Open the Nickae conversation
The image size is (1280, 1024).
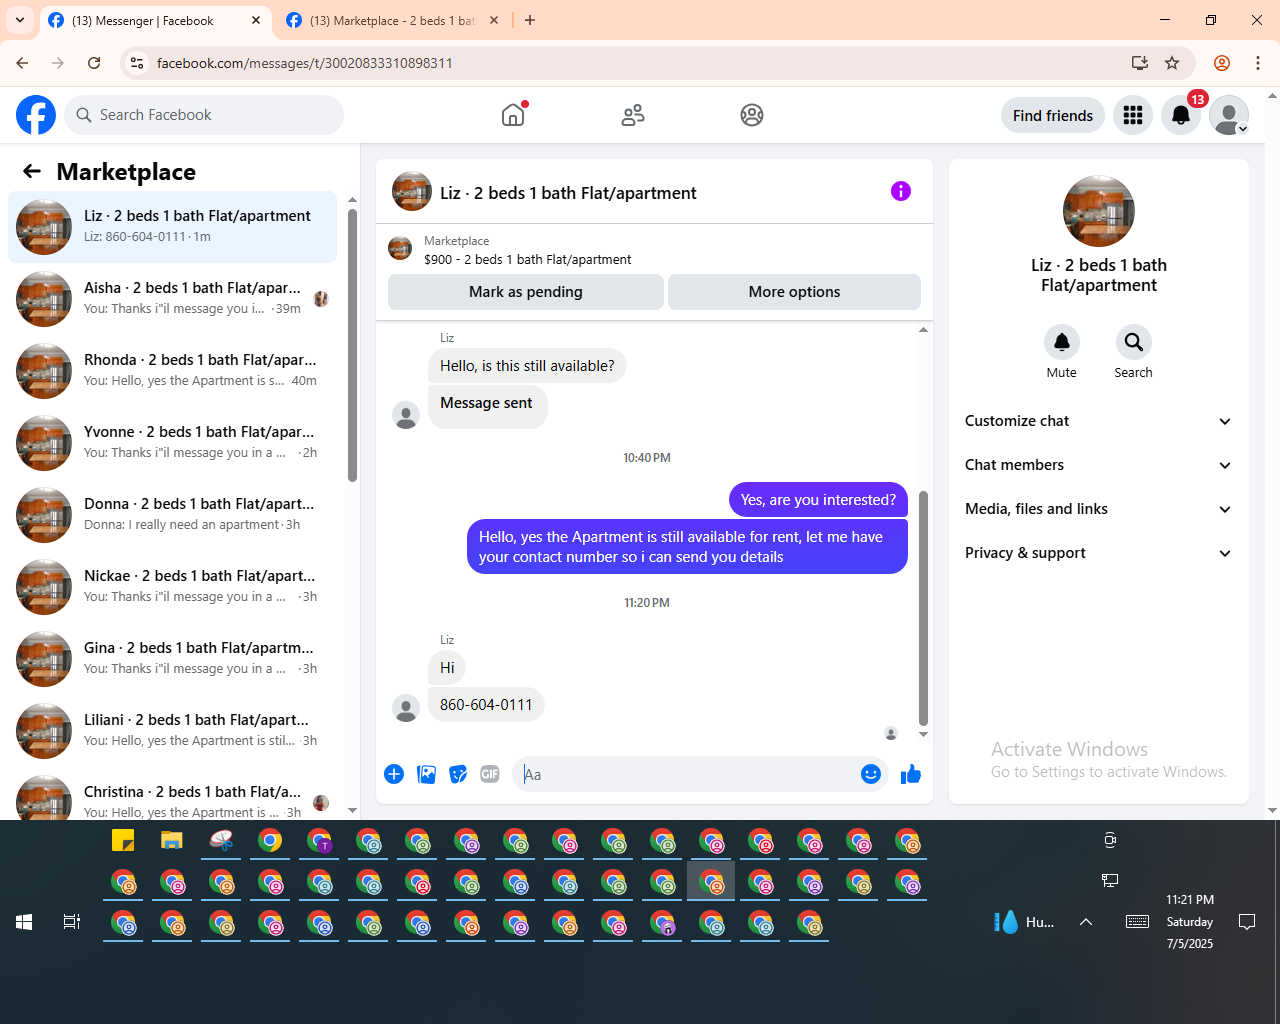(x=172, y=587)
